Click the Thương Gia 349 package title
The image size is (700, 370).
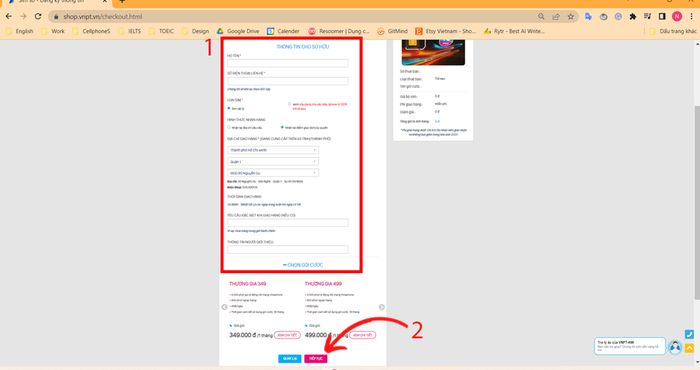click(247, 284)
